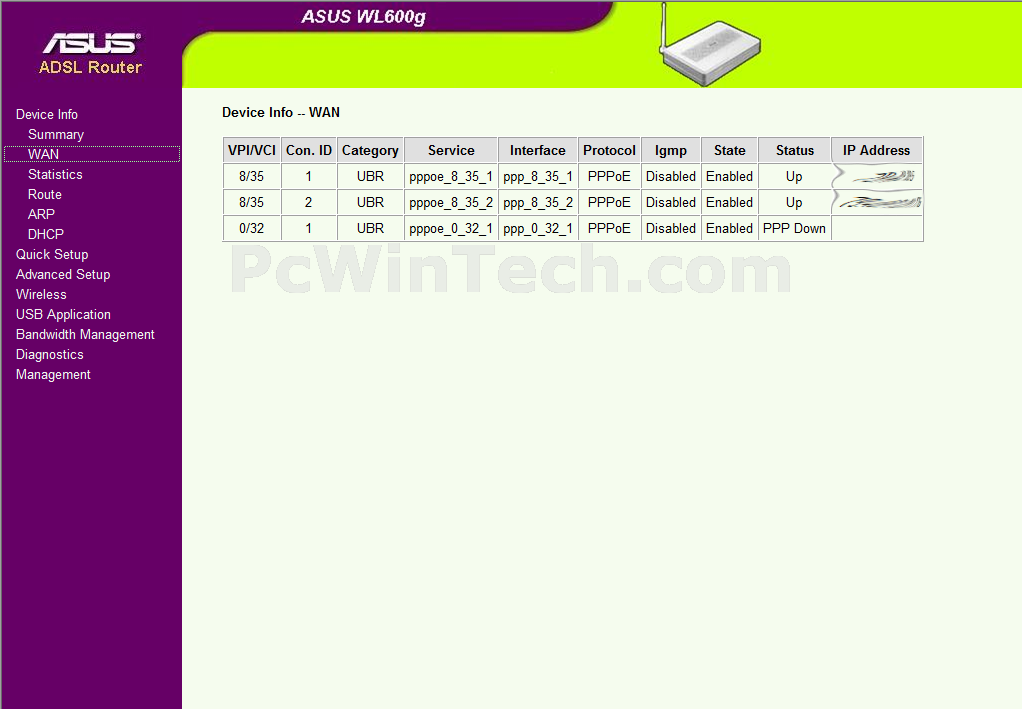Open the DHCP page link

46,235
